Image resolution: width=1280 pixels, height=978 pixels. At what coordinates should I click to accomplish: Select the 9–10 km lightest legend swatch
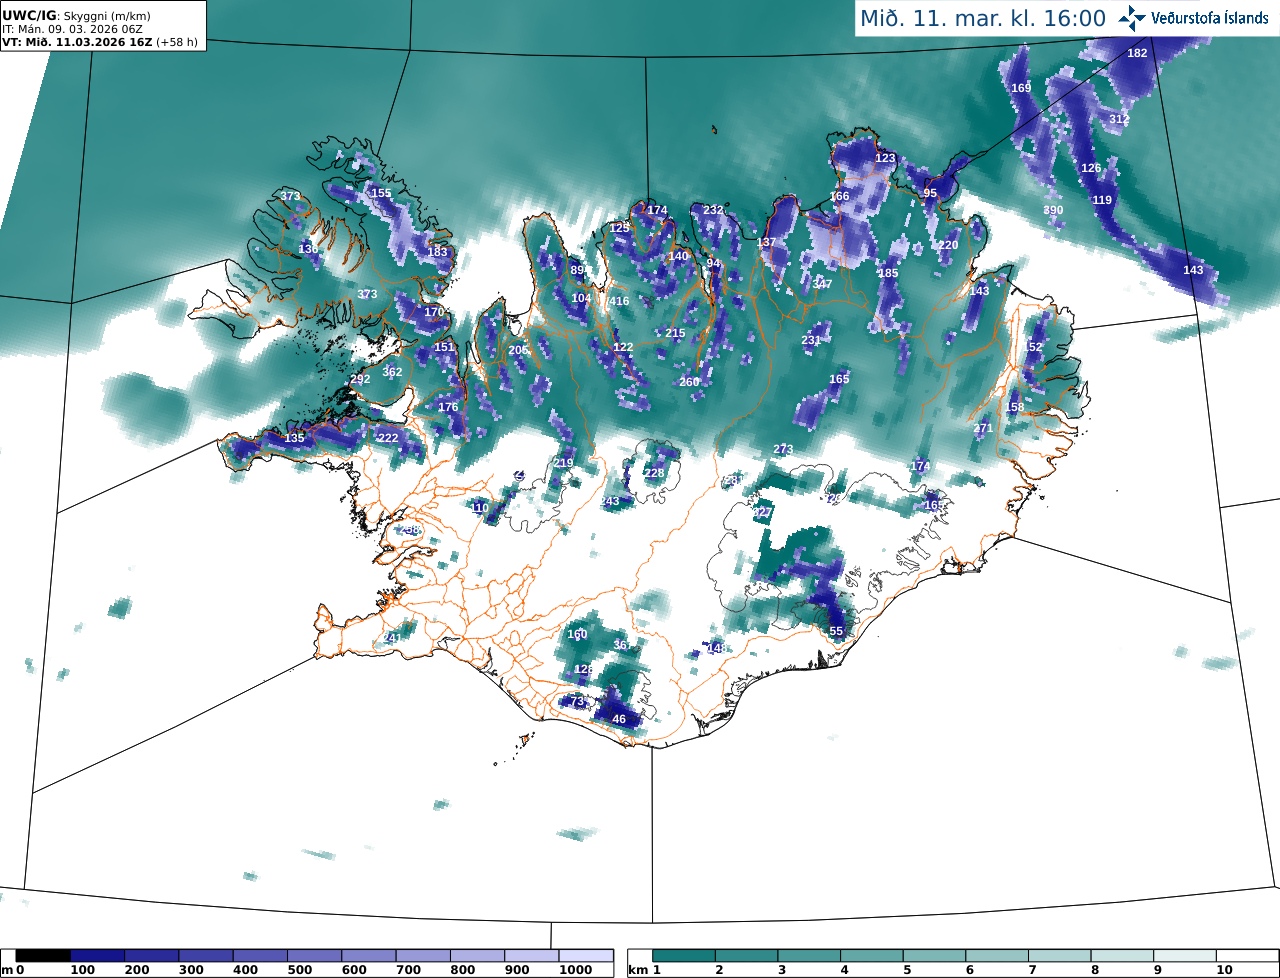click(1185, 956)
